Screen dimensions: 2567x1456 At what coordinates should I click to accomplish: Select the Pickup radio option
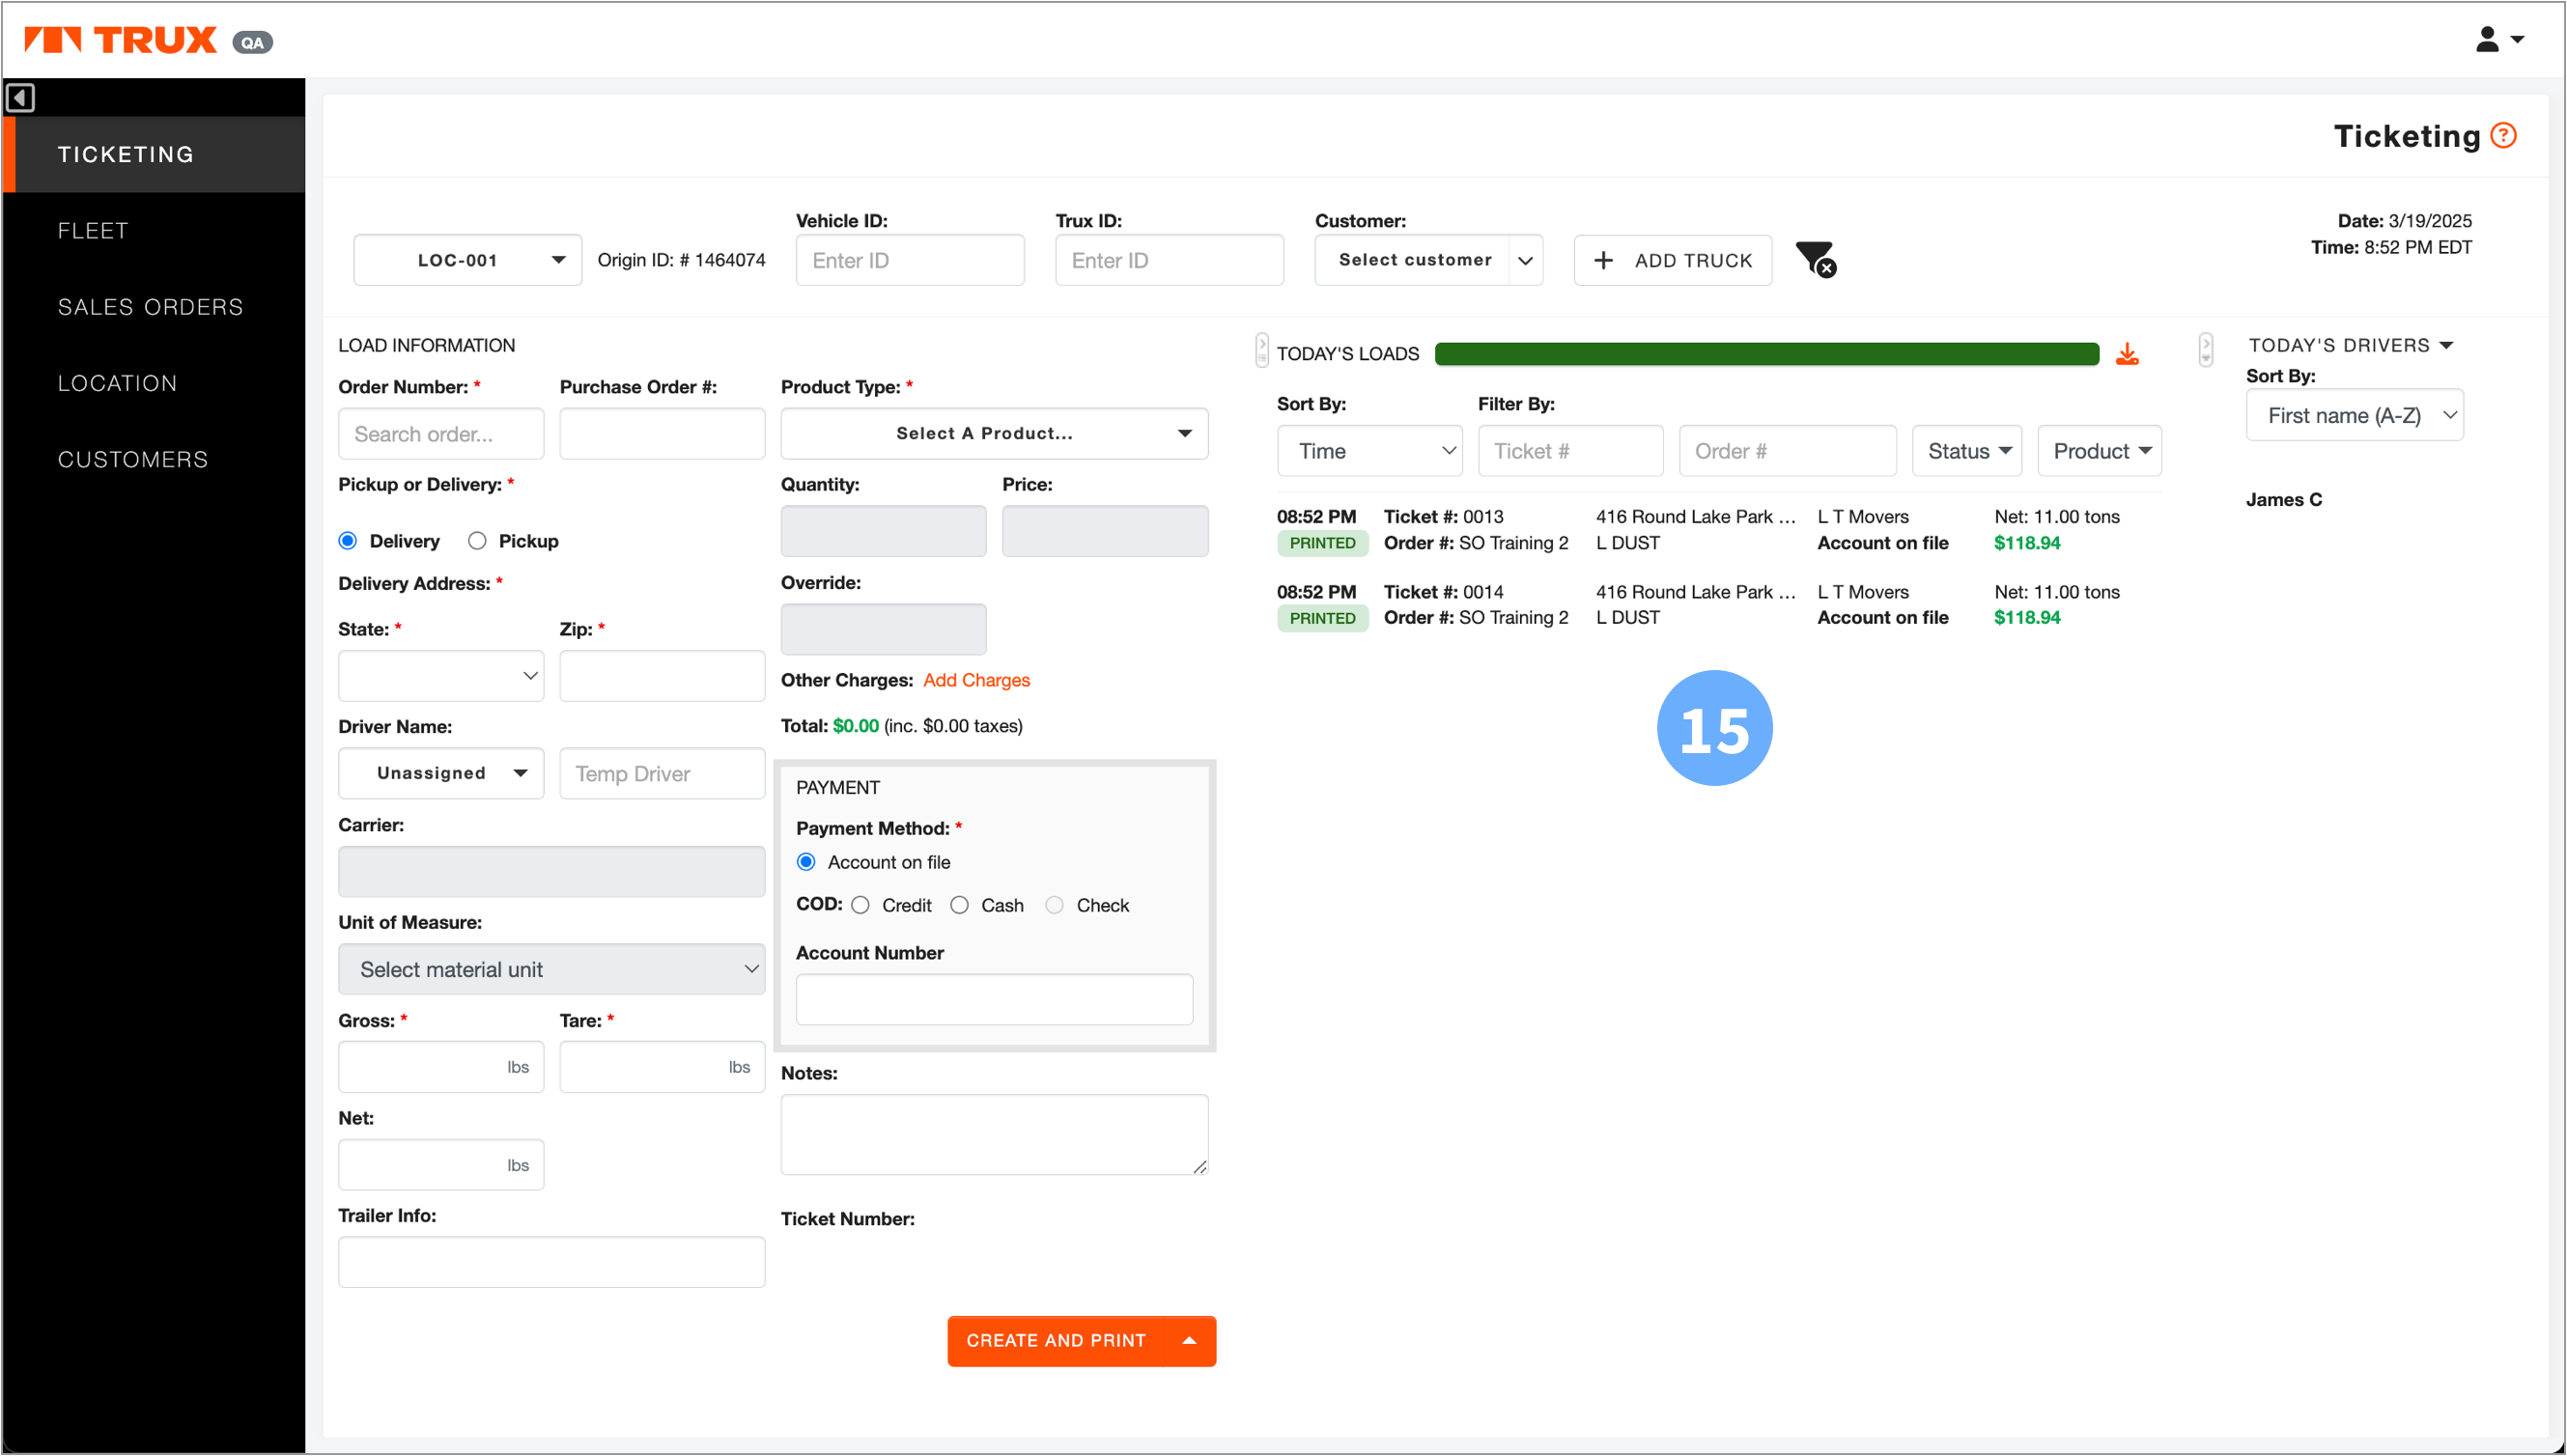point(477,541)
